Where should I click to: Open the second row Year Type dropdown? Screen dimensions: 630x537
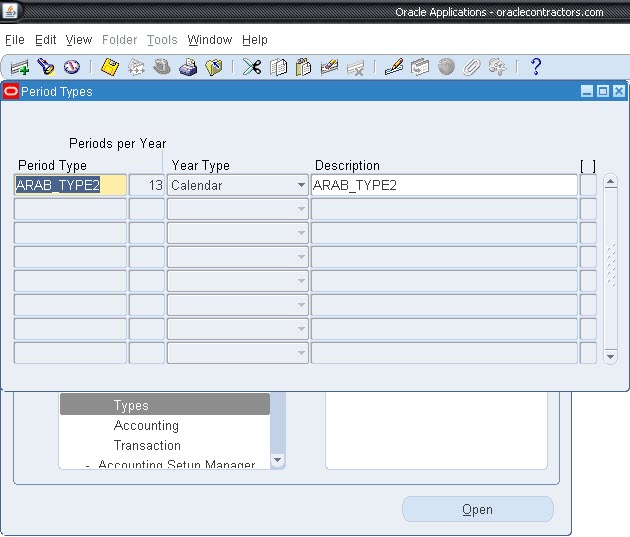pyautogui.click(x=301, y=209)
